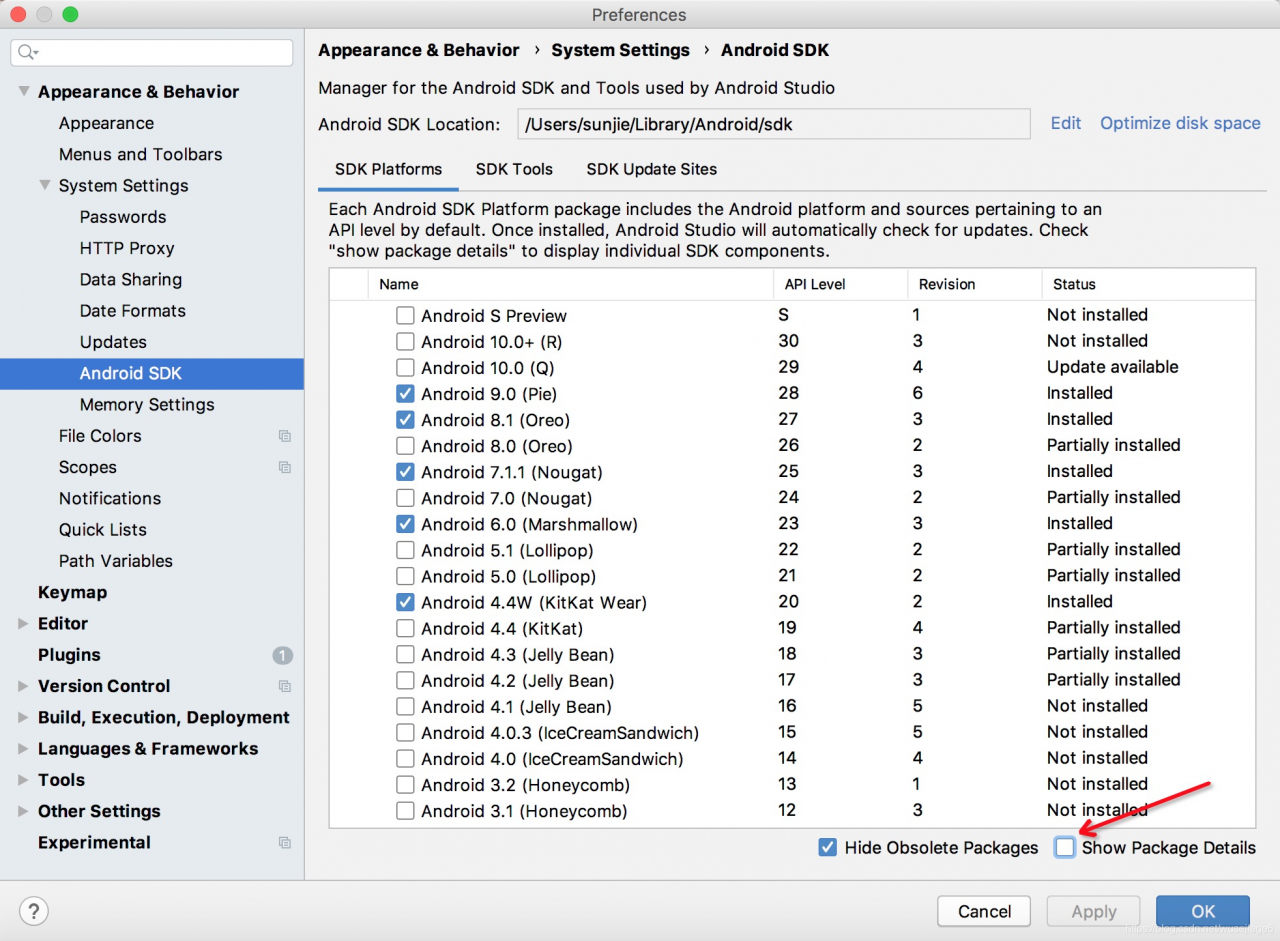
Task: Sort table by the API Level column header
Action: 840,284
